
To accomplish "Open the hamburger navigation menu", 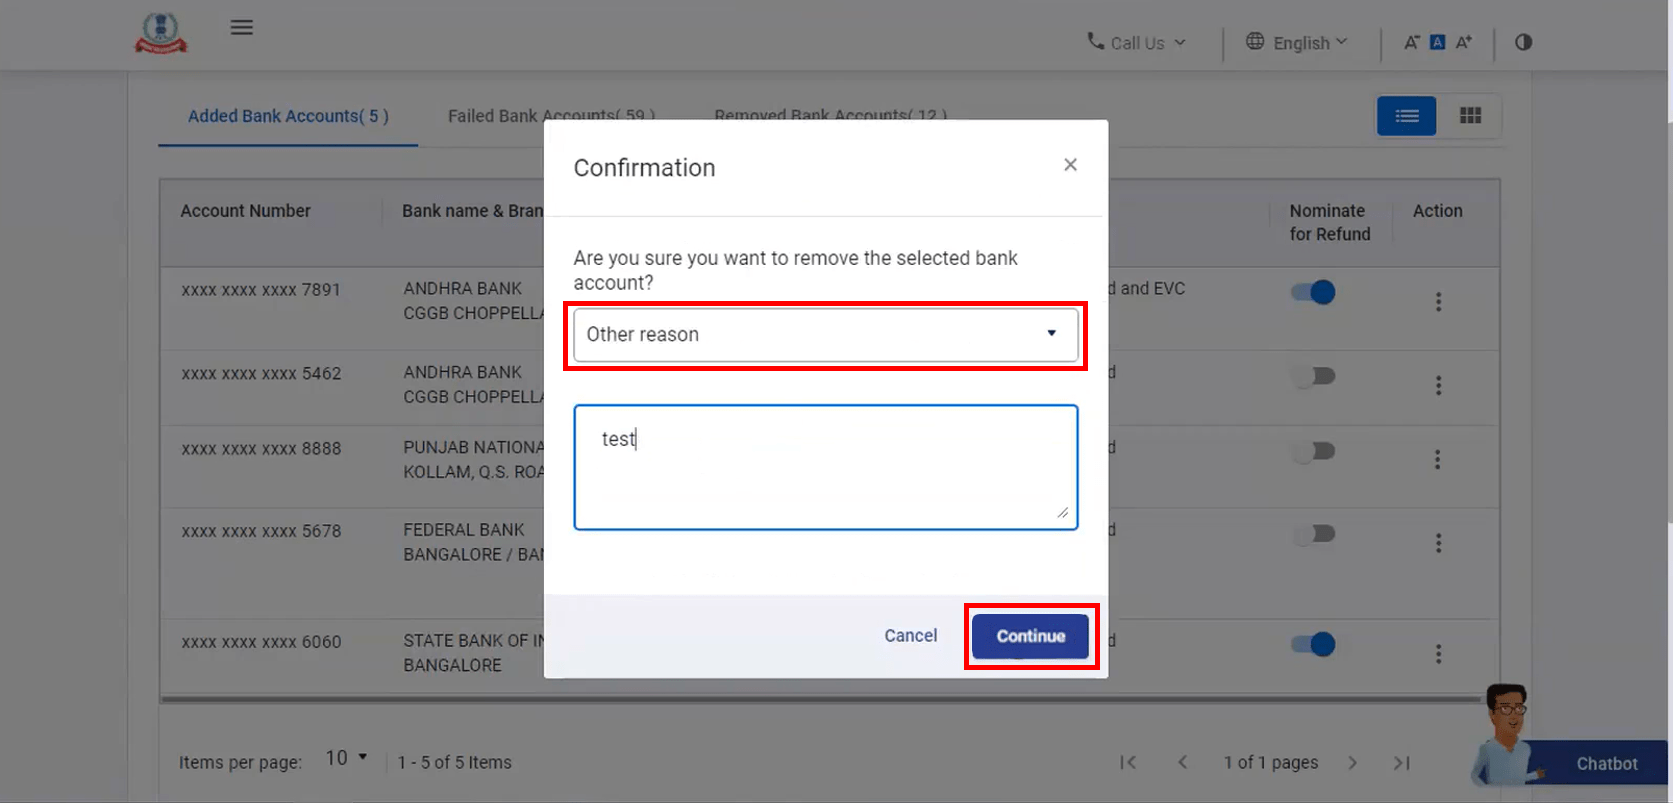I will pos(241,27).
